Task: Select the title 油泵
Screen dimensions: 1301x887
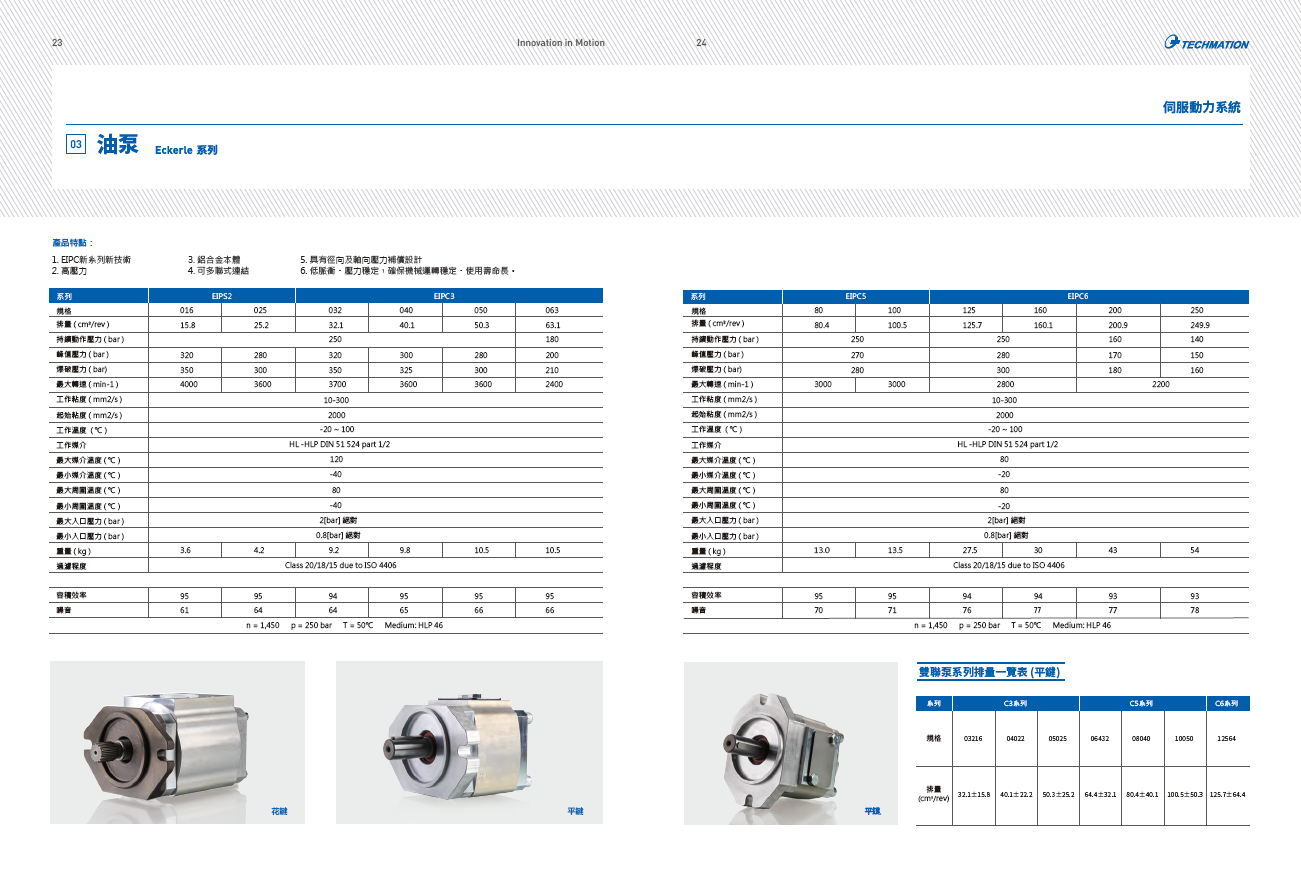Action: coord(117,145)
